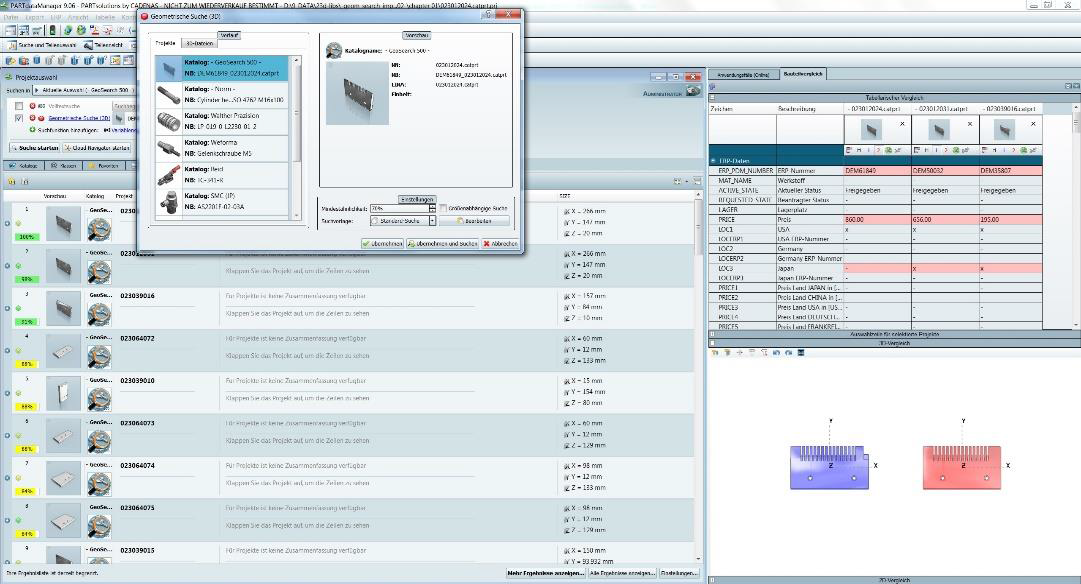Click the green plus to add a search method

[x=33, y=130]
